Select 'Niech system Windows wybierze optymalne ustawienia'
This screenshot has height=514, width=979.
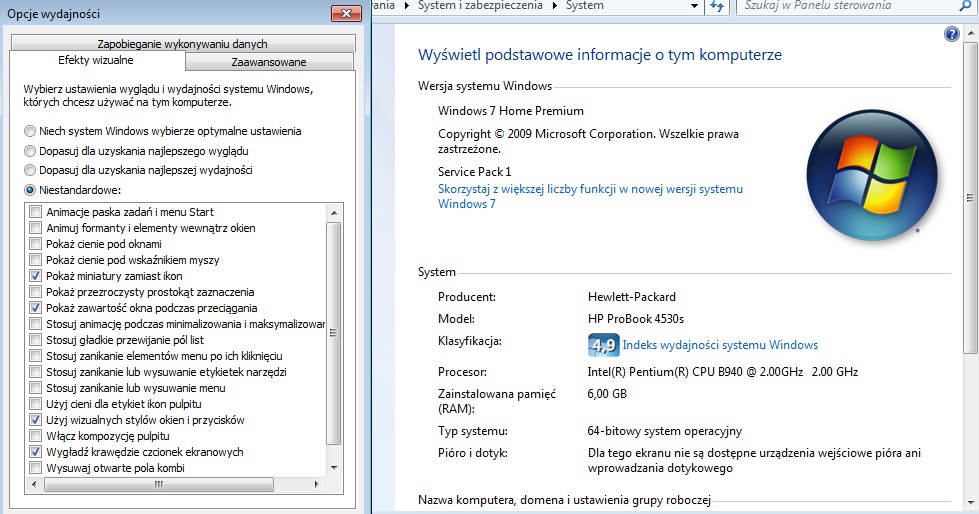click(30, 131)
